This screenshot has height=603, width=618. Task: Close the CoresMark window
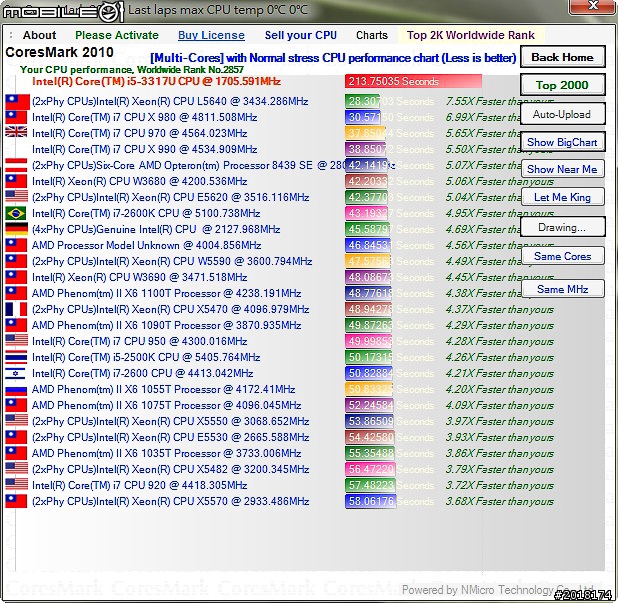[592, 6]
